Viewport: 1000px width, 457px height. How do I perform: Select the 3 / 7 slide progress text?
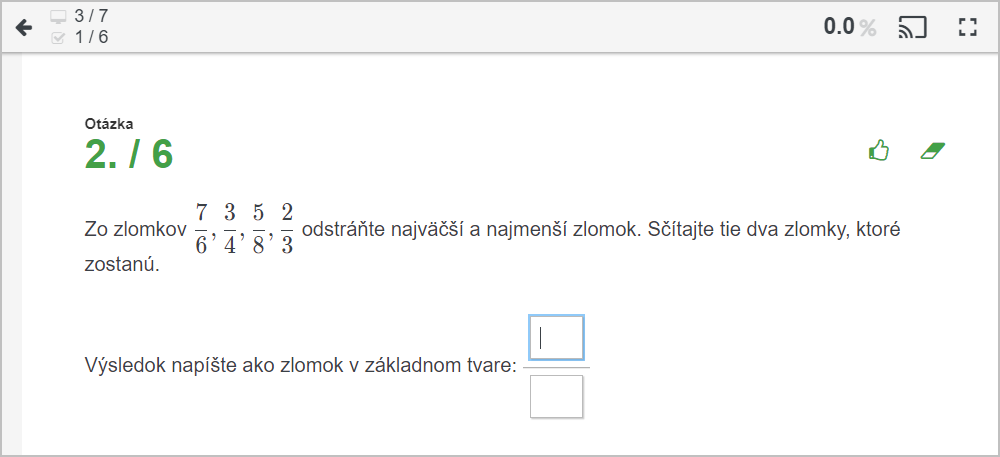(x=91, y=16)
